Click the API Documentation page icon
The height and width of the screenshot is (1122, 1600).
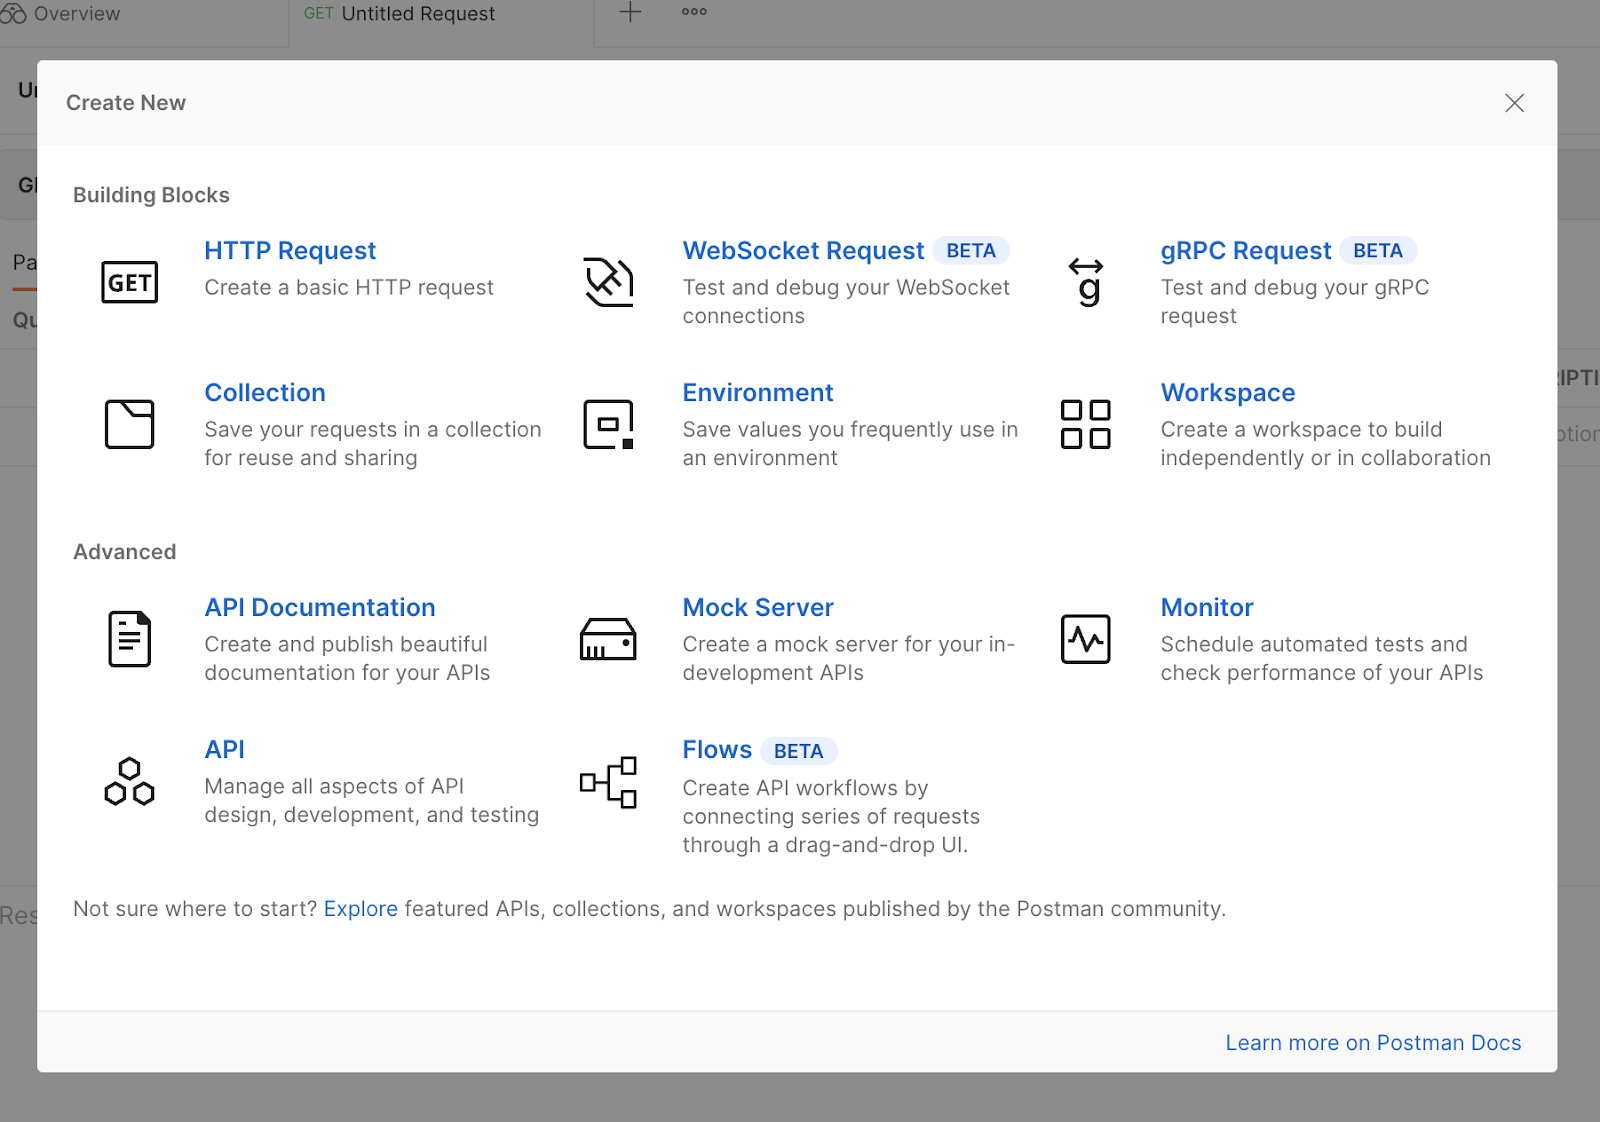coord(130,639)
